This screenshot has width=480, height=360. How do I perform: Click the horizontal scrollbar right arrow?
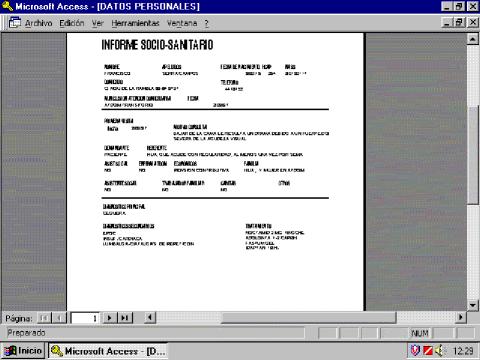tap(461, 317)
